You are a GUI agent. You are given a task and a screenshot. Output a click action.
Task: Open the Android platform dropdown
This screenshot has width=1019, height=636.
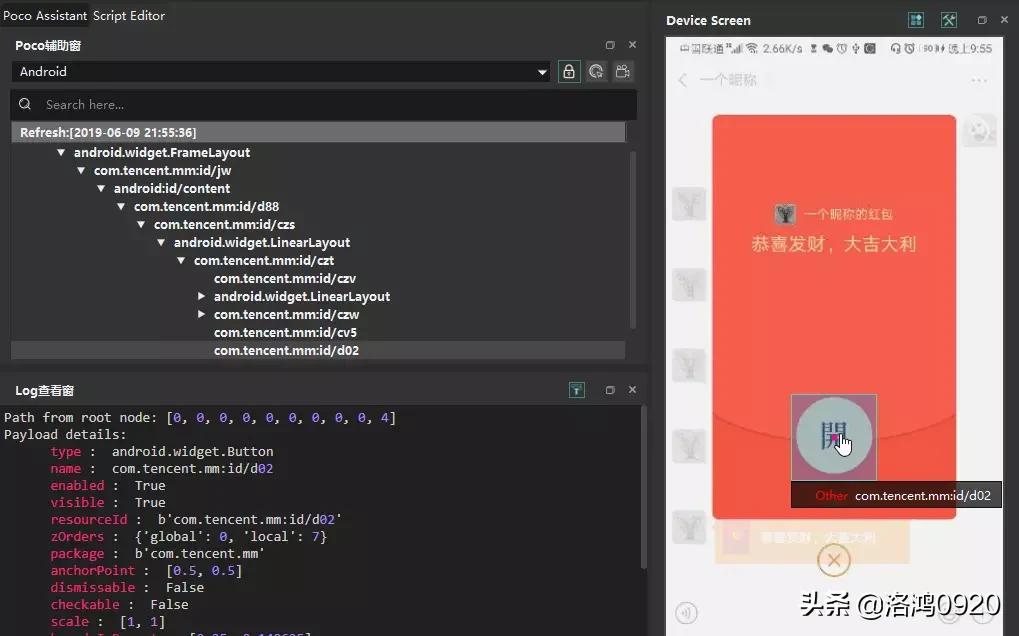pyautogui.click(x=541, y=71)
